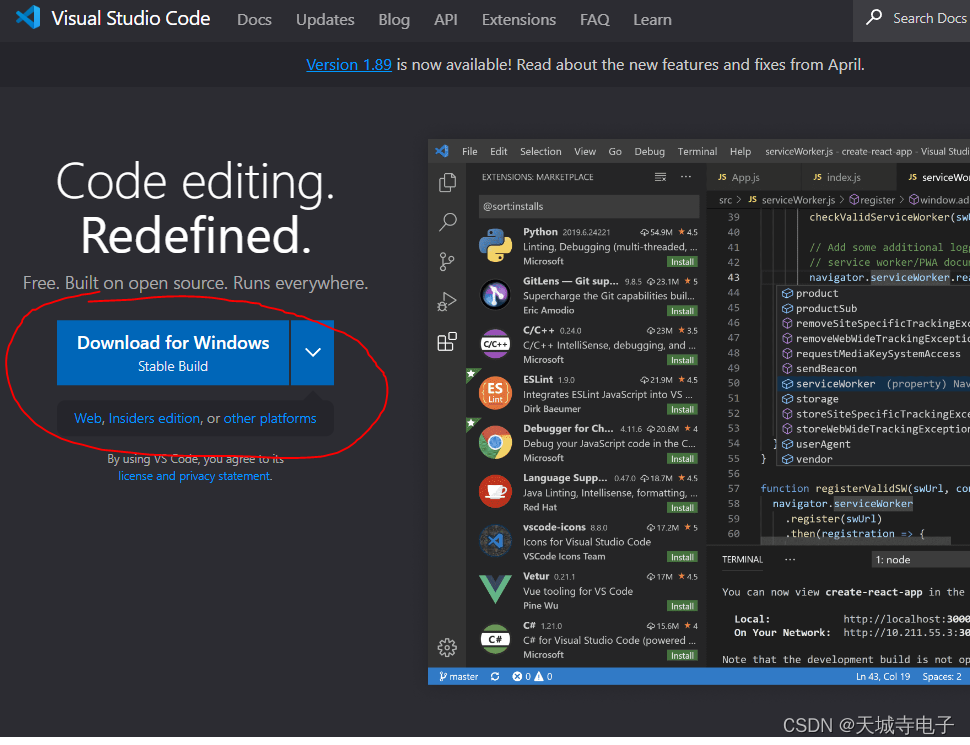Select the Search icon in activity bar
This screenshot has width=970, height=745.
pos(447,222)
